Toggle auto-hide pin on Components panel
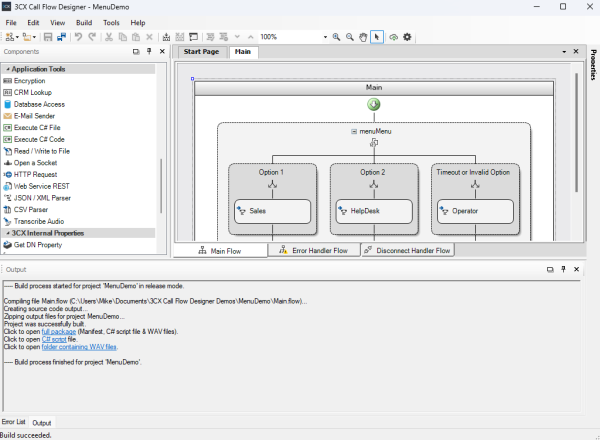Screen dimensions: 600x440 point(149,51)
